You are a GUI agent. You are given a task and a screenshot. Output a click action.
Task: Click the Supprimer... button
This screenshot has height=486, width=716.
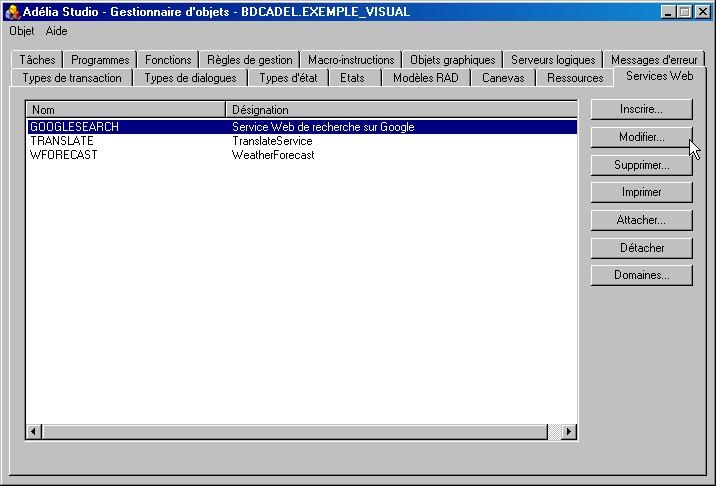642,165
